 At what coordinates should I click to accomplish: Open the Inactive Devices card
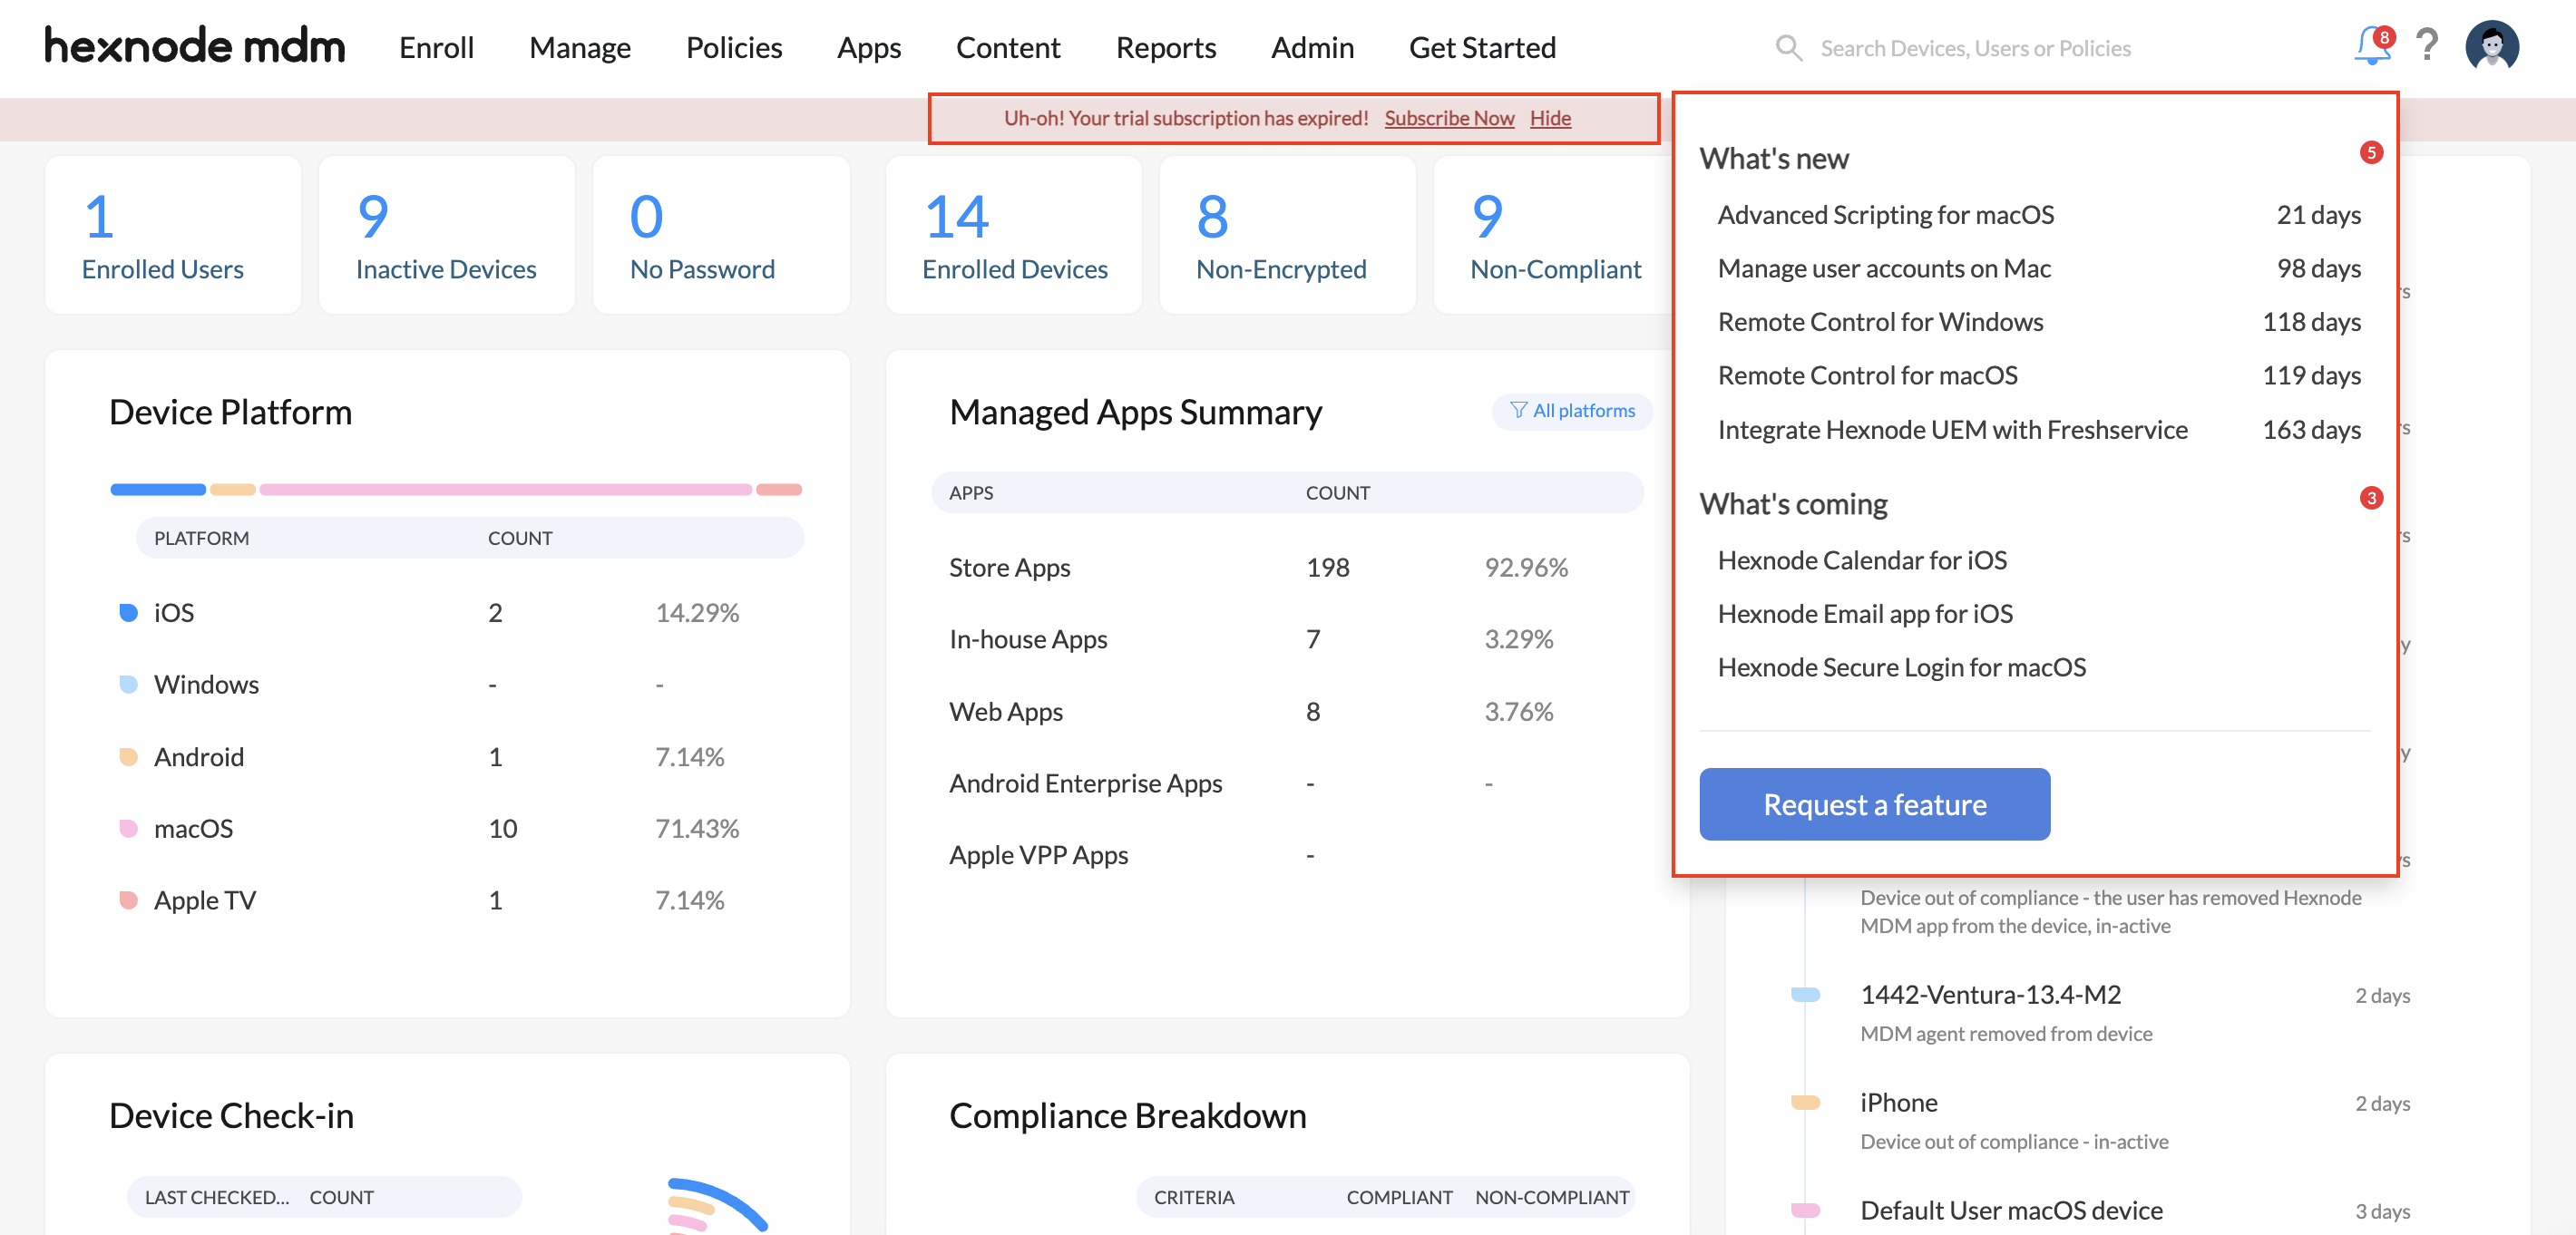tap(447, 235)
